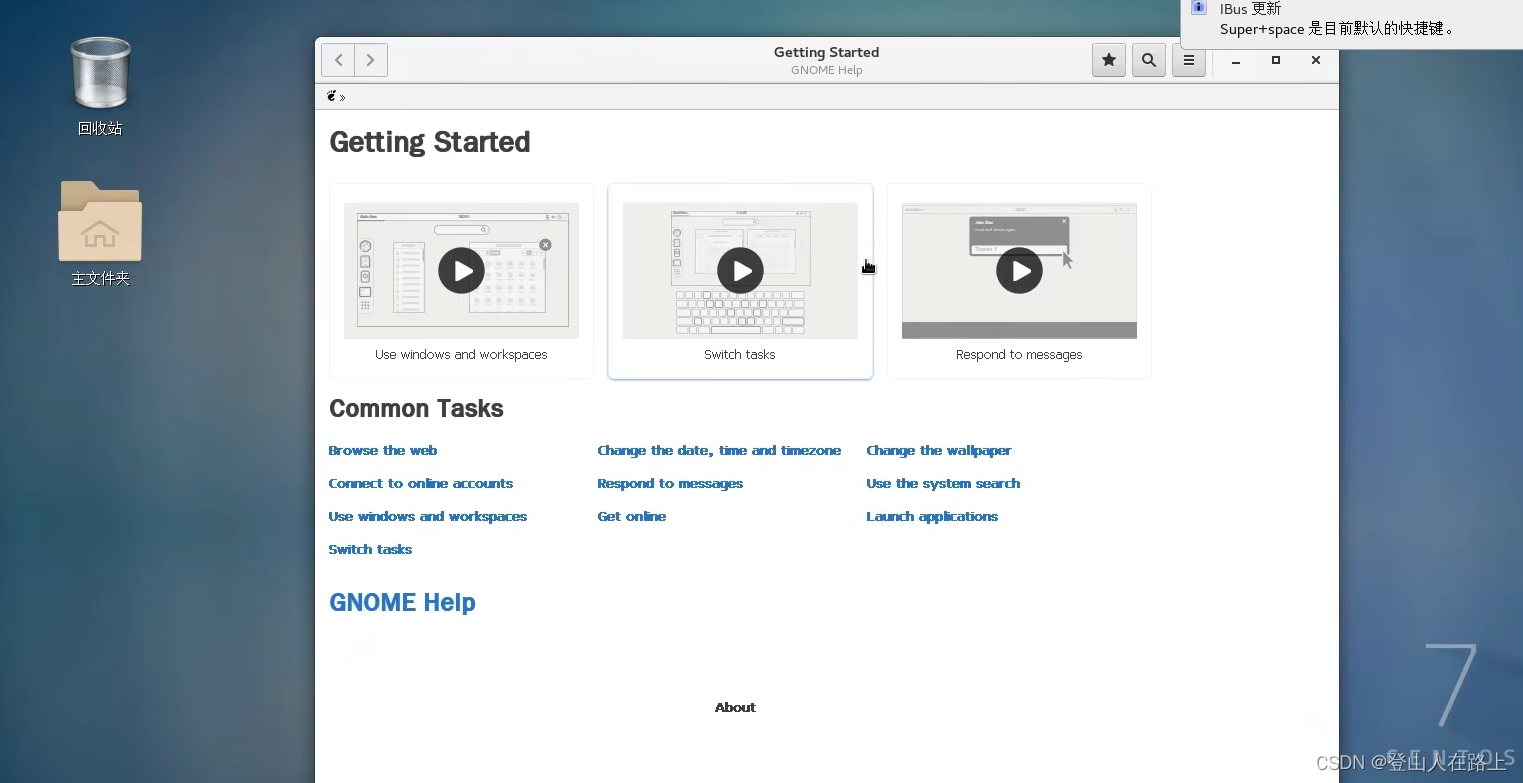Open Switch tasks link under Common Tasks

[370, 549]
